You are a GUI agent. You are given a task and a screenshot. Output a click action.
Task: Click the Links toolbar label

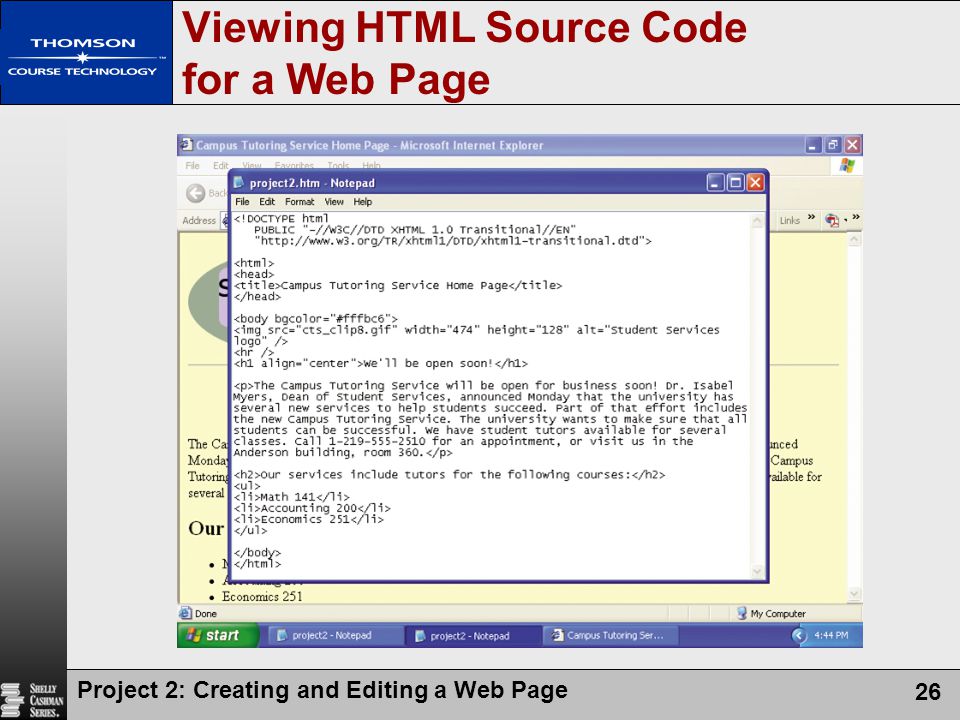pyautogui.click(x=790, y=220)
